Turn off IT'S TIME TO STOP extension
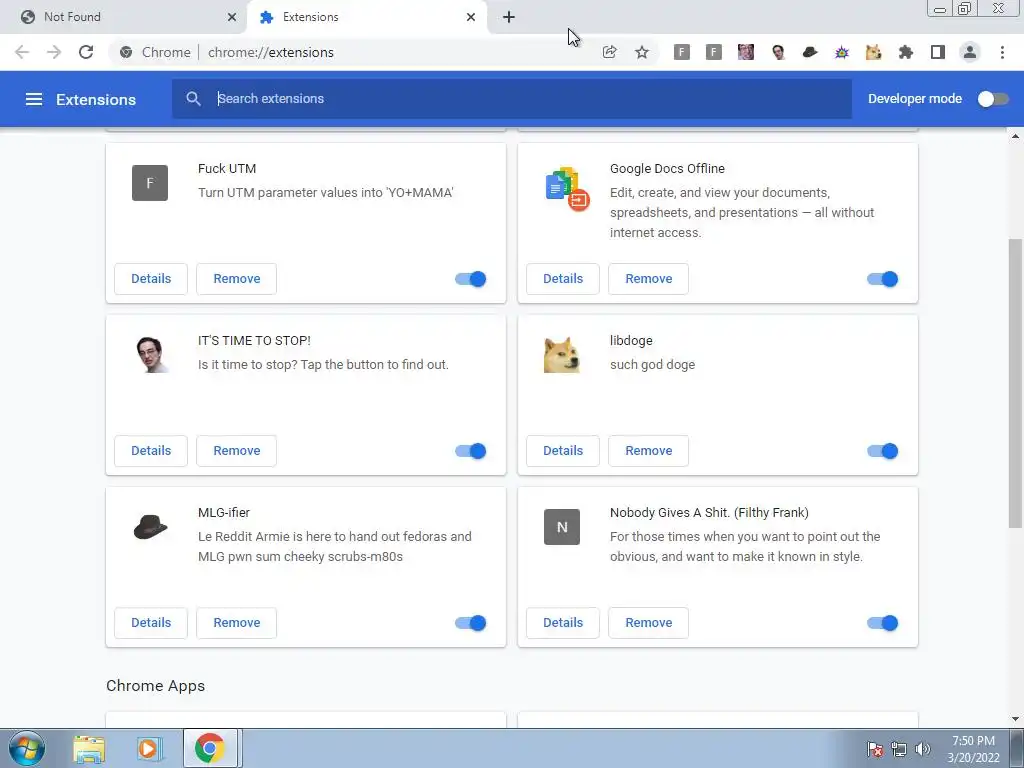Viewport: 1024px width, 768px height. coord(470,451)
